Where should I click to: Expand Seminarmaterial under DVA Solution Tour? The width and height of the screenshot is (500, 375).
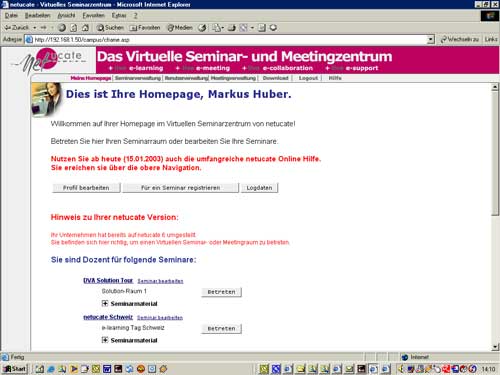pyautogui.click(x=105, y=303)
